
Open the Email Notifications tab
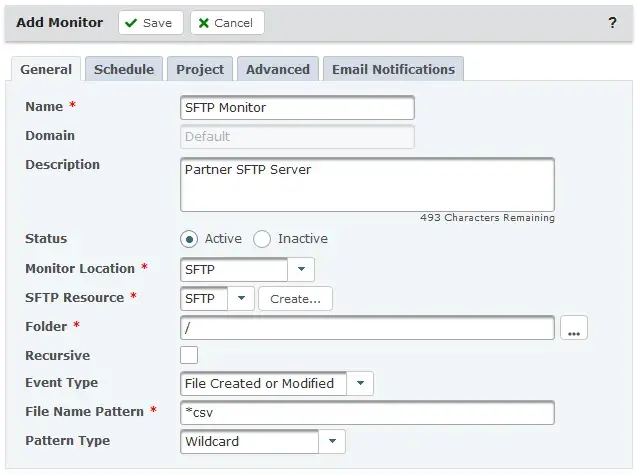[x=393, y=69]
